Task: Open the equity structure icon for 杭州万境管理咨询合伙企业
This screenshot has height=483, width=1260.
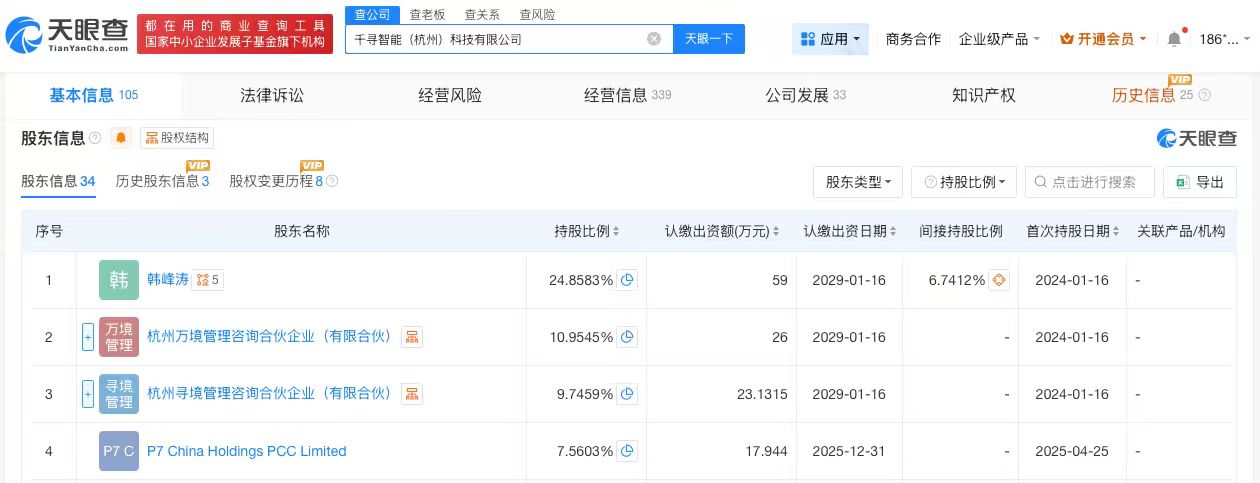Action: tap(412, 337)
